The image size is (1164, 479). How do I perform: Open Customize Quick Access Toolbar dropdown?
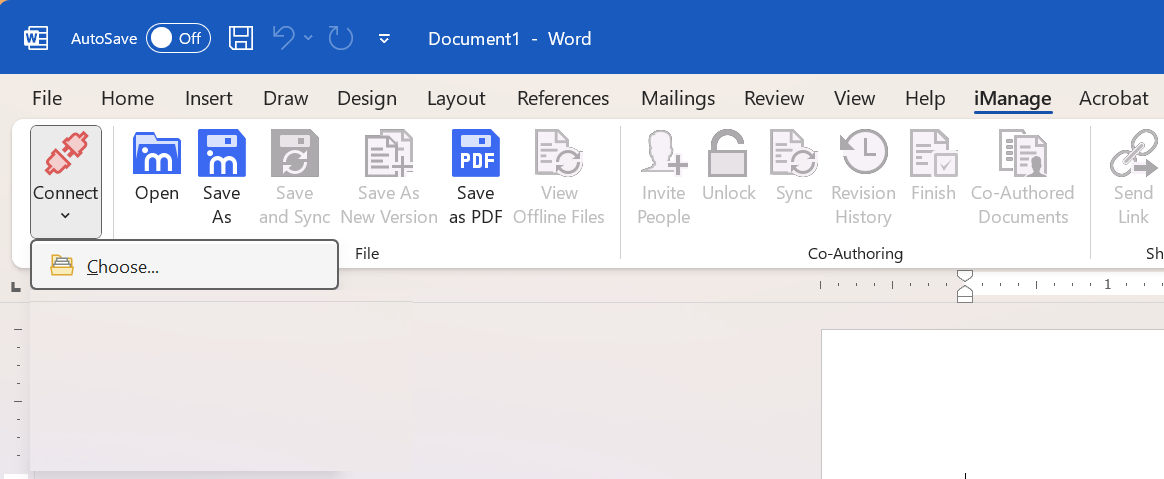click(x=384, y=39)
